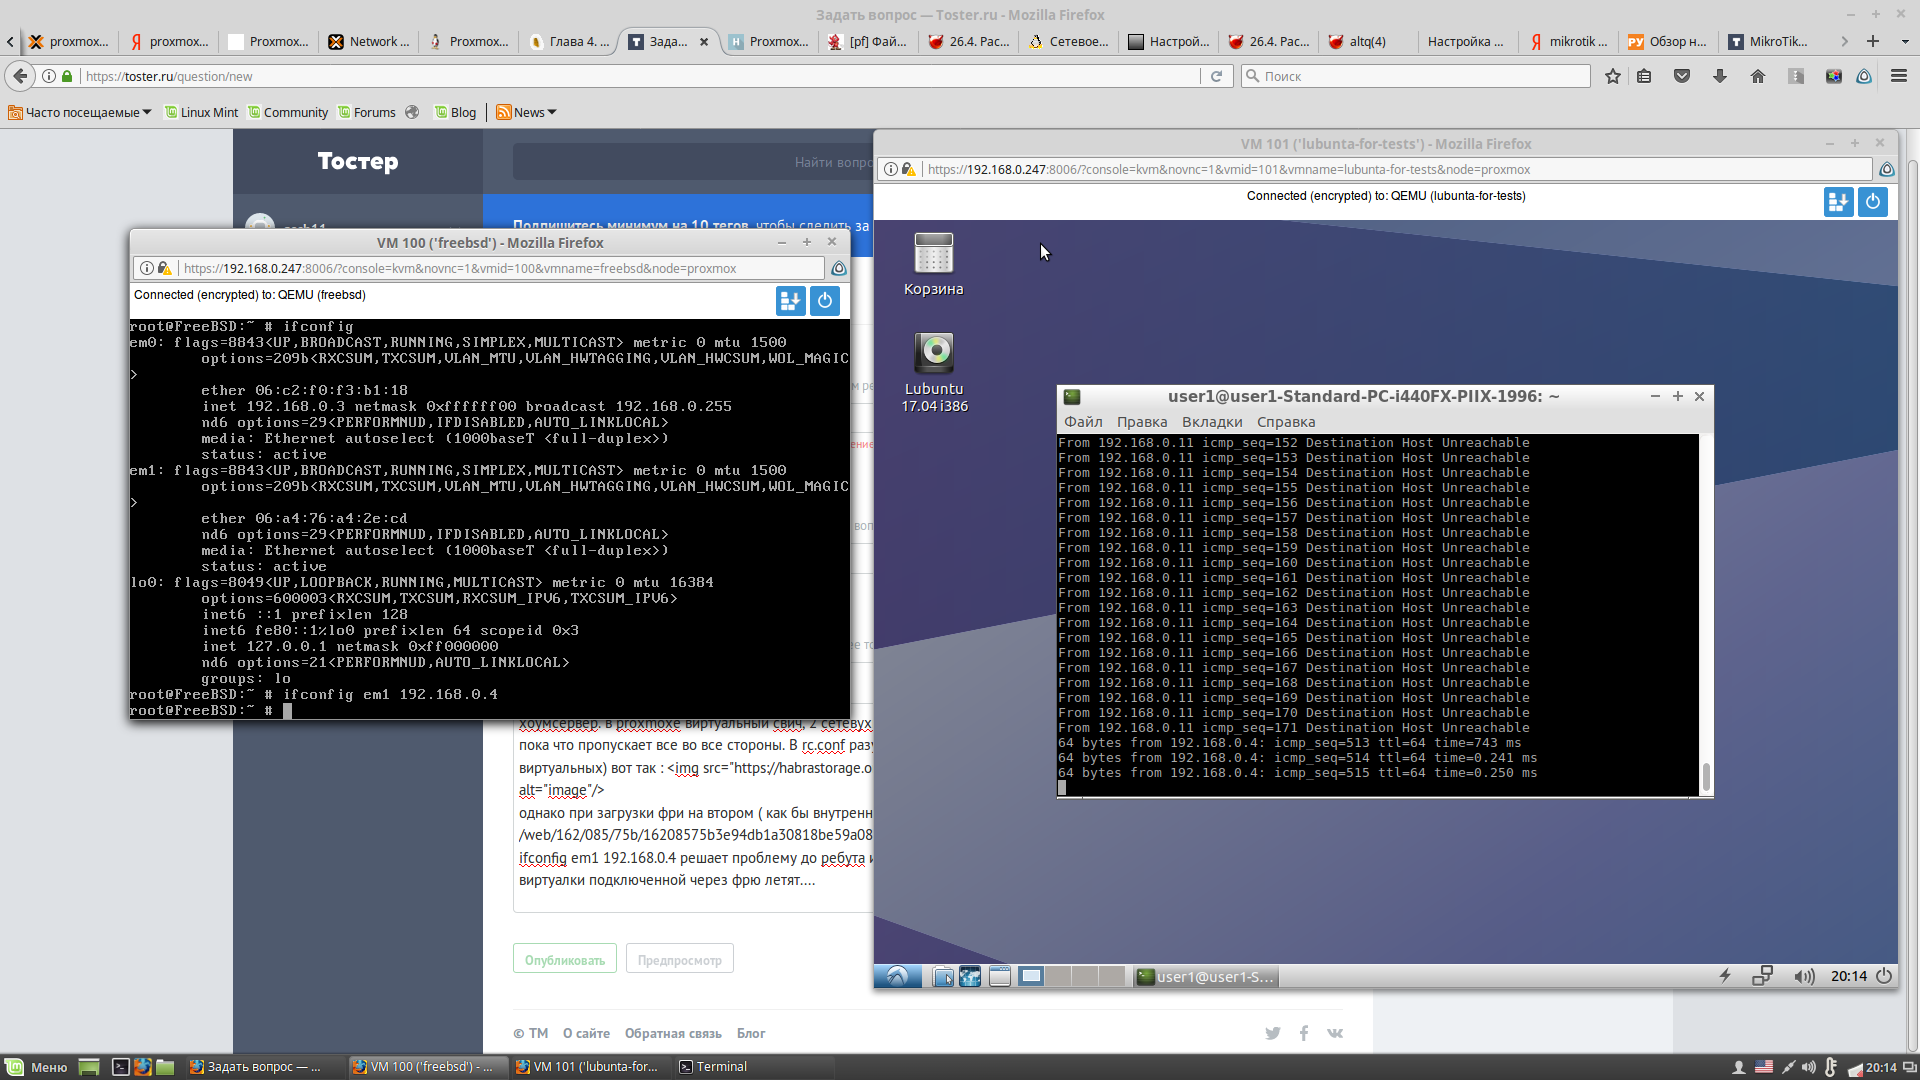The height and width of the screenshot is (1080, 1920).
Task: Click the Тостер site logo
Action: 358,161
